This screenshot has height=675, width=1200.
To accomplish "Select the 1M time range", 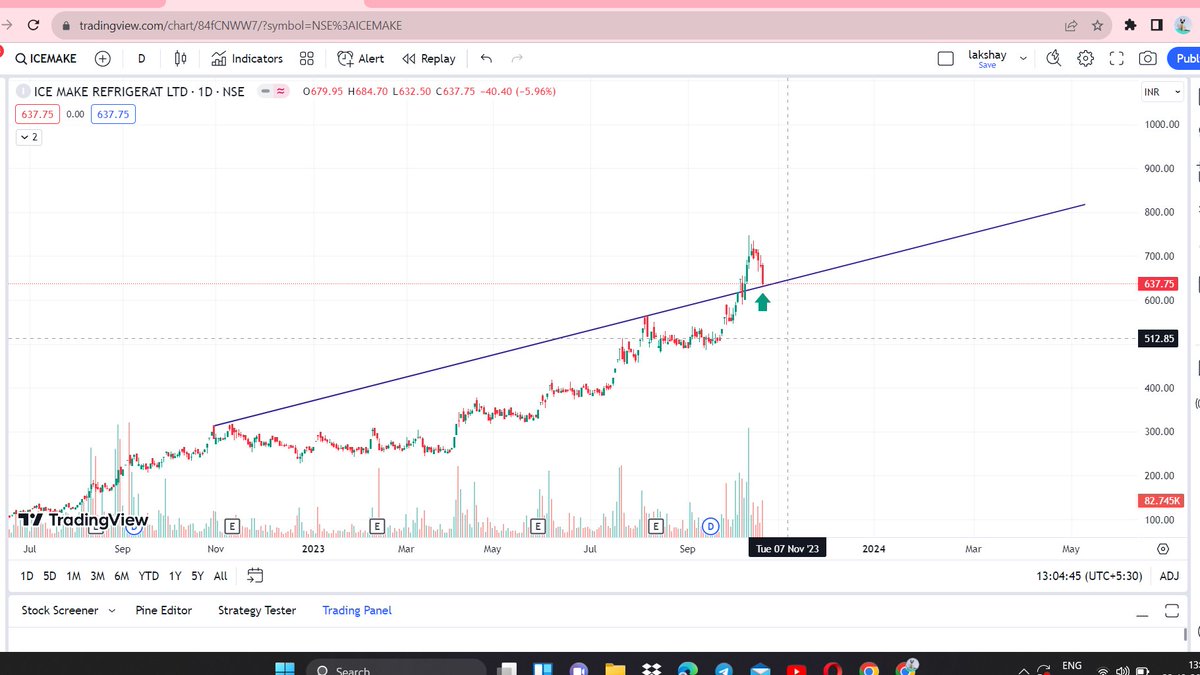I will point(74,576).
